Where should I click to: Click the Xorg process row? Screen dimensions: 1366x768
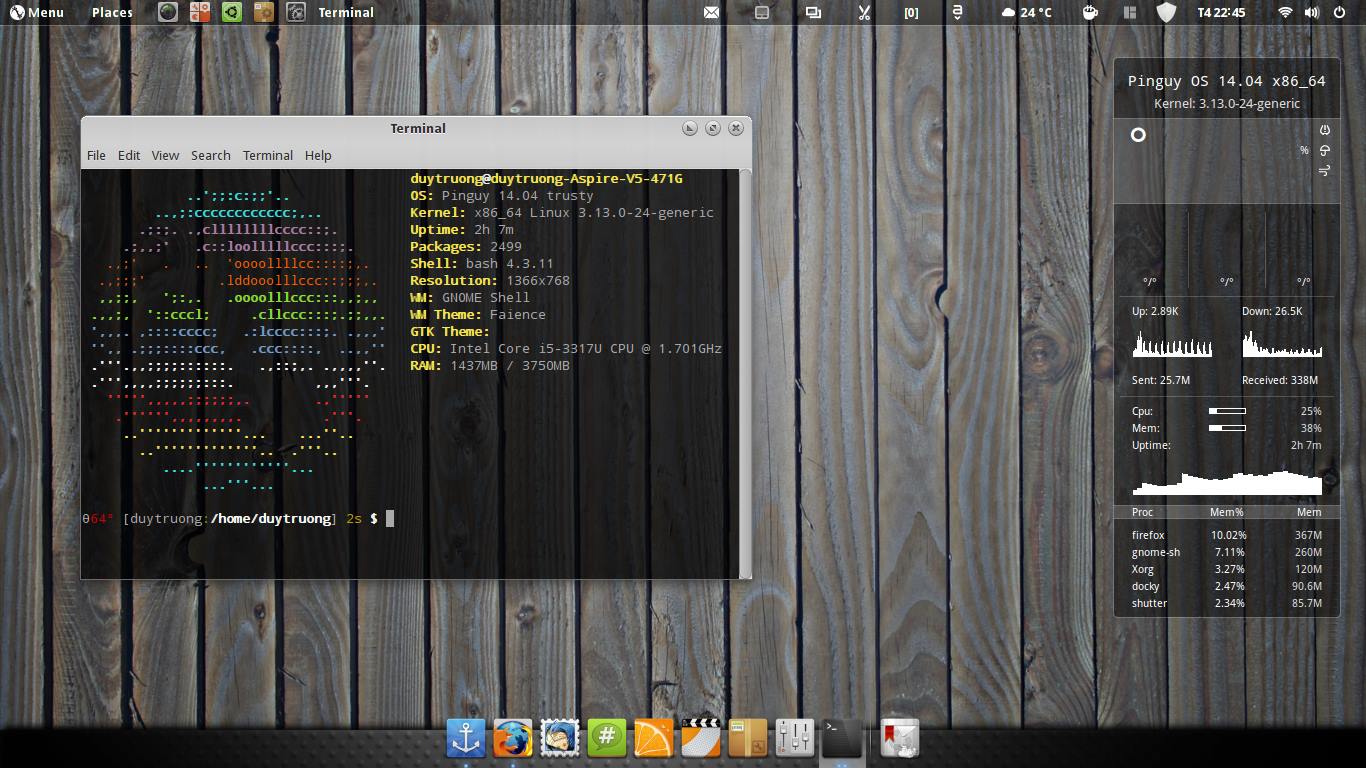[x=1227, y=569]
